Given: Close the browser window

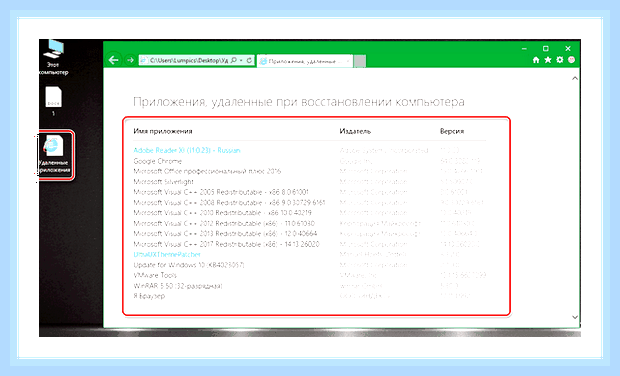Looking at the screenshot, I should (568, 49).
